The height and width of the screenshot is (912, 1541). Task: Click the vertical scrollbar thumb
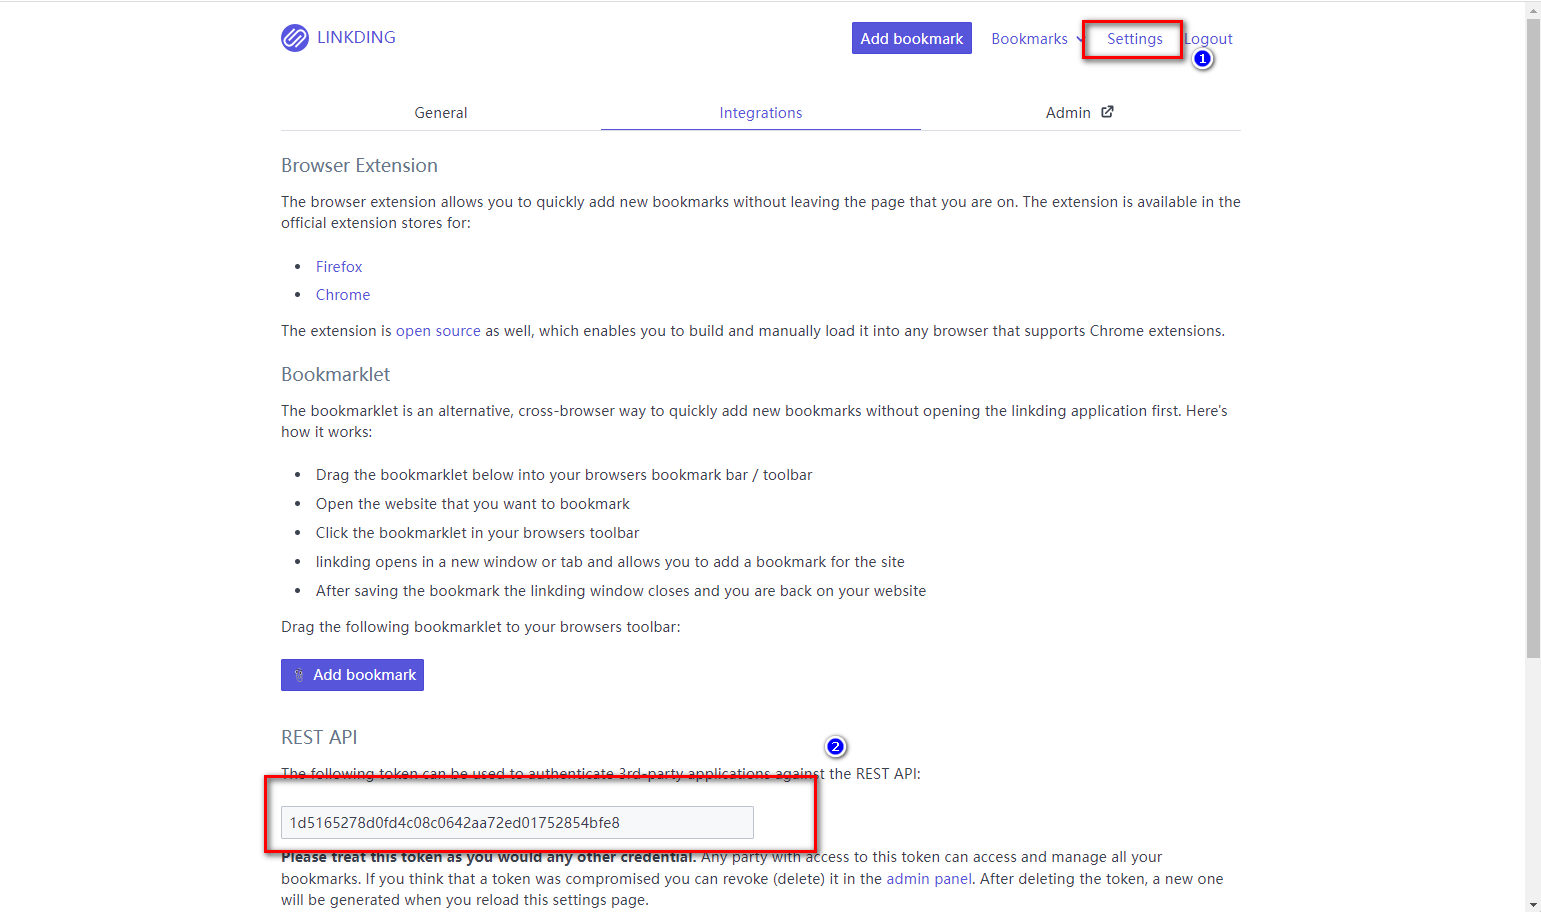coord(1533,340)
